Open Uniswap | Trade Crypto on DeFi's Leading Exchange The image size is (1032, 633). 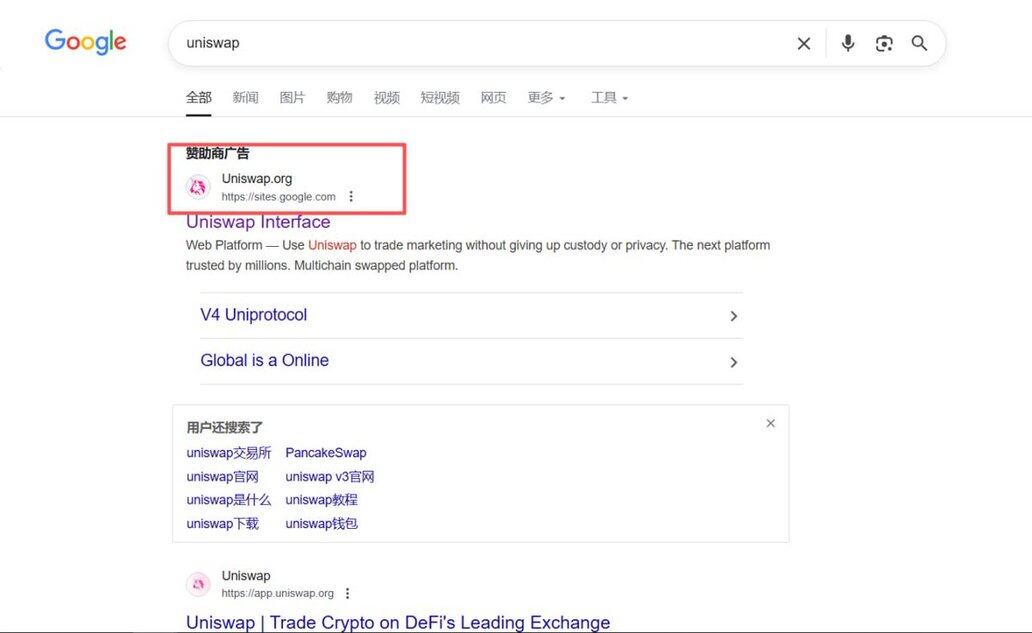point(398,622)
